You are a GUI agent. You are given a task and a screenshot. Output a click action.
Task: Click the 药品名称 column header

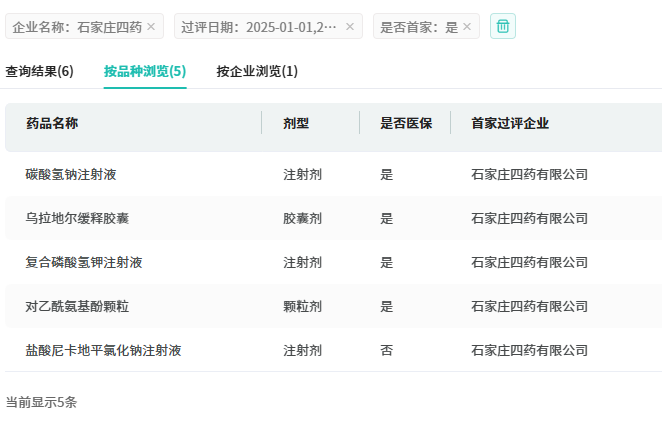coord(52,123)
